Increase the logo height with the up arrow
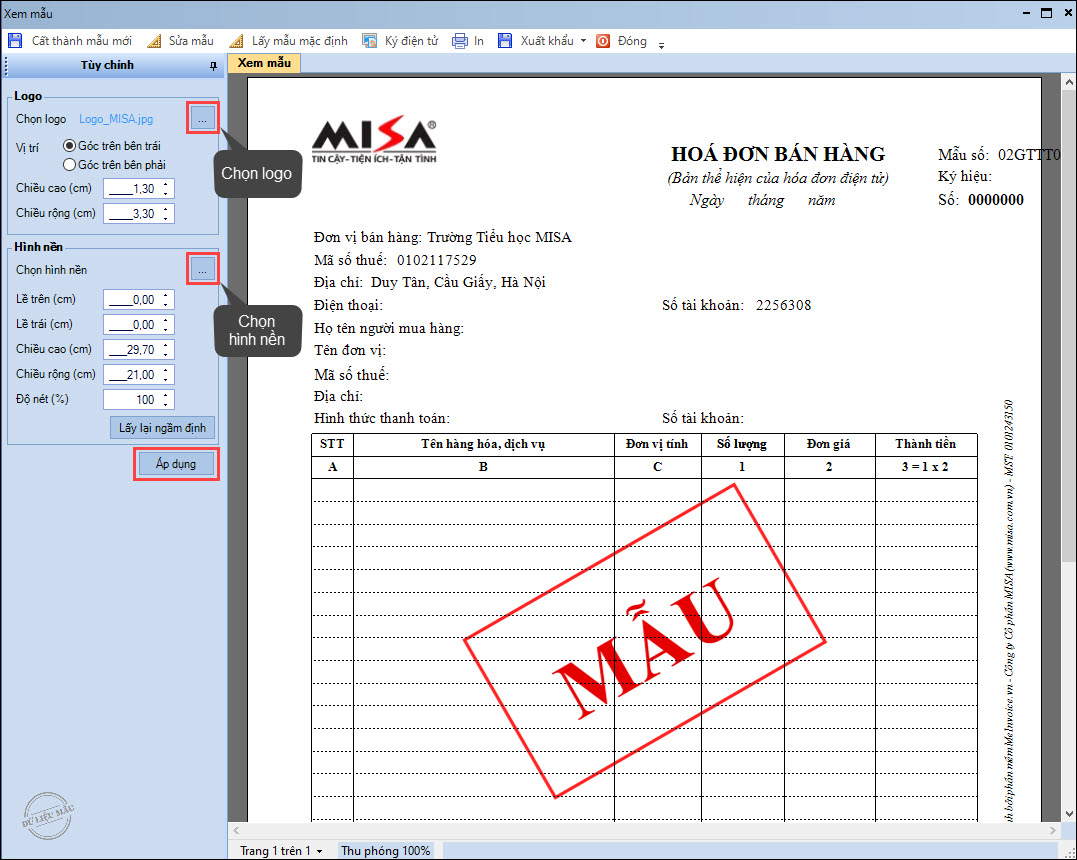 coord(166,184)
